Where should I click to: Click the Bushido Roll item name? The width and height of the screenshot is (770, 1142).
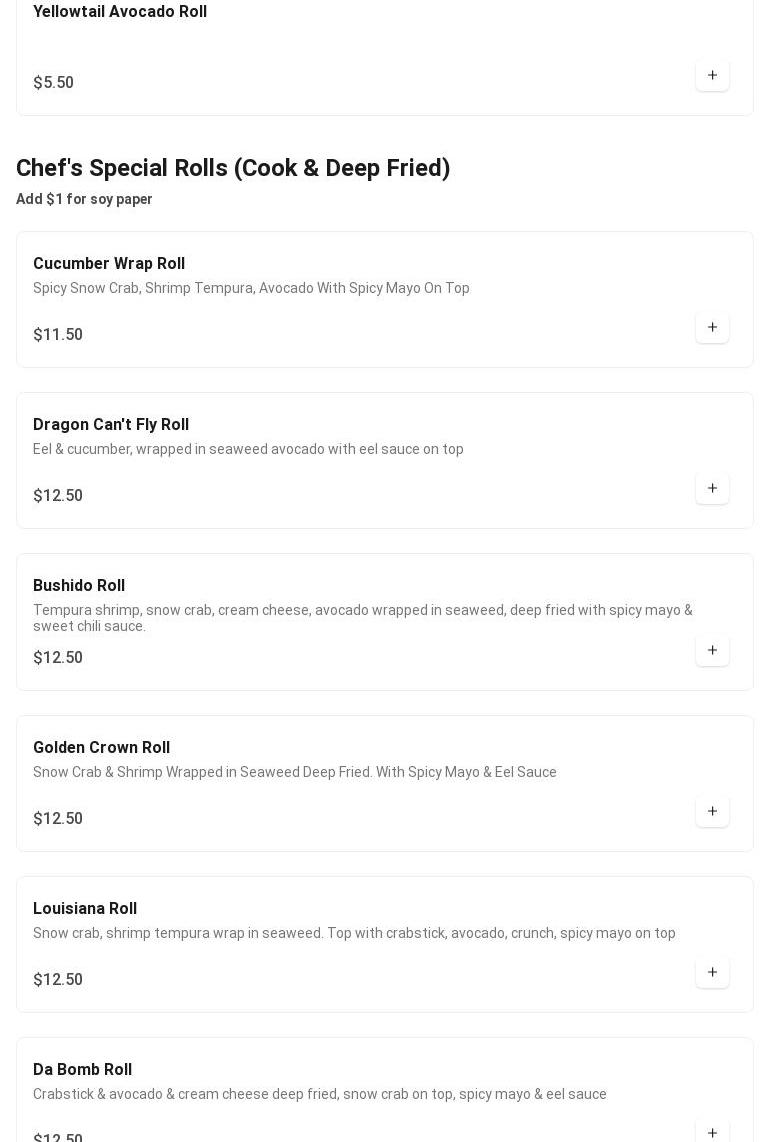[79, 586]
